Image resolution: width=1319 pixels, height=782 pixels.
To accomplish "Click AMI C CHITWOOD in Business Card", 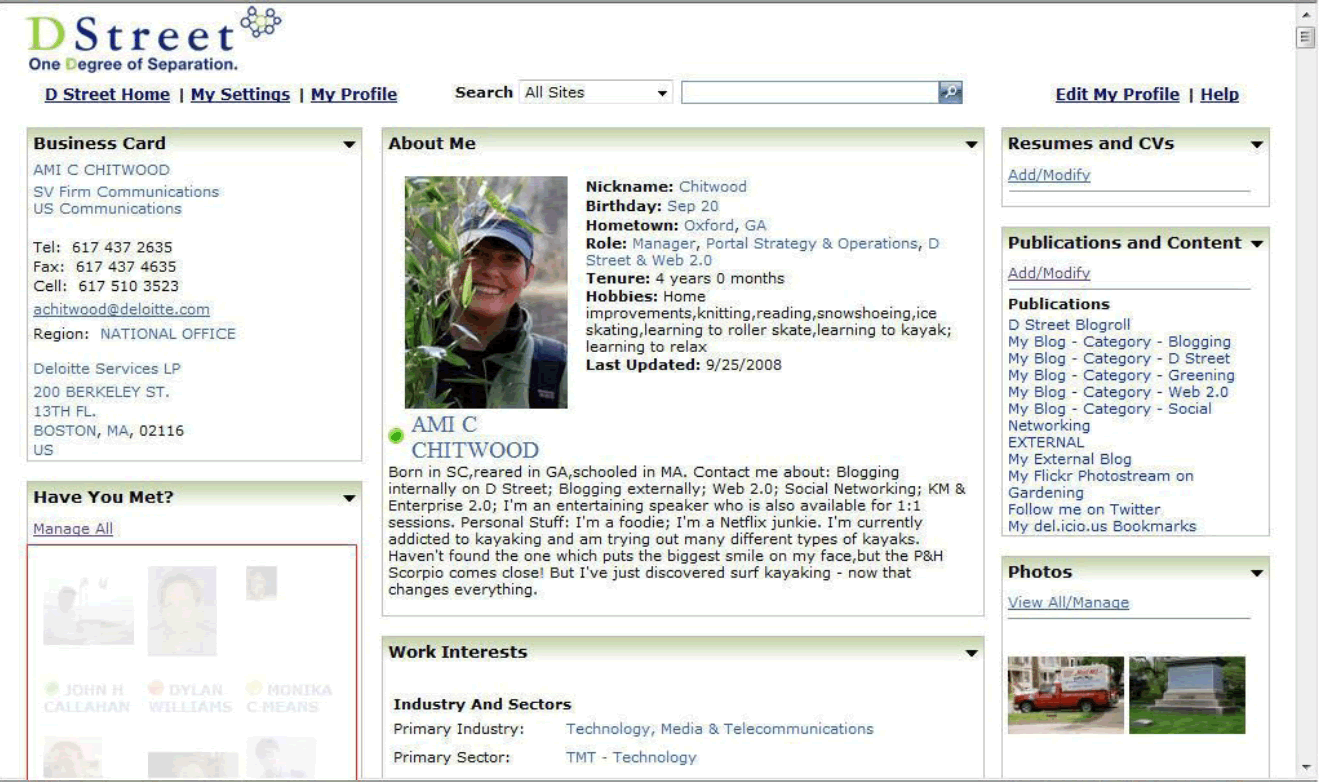I will [101, 170].
